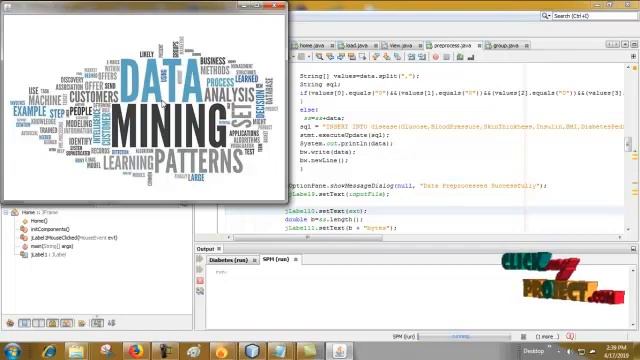Open the editor documents list dropdown

(625, 44)
